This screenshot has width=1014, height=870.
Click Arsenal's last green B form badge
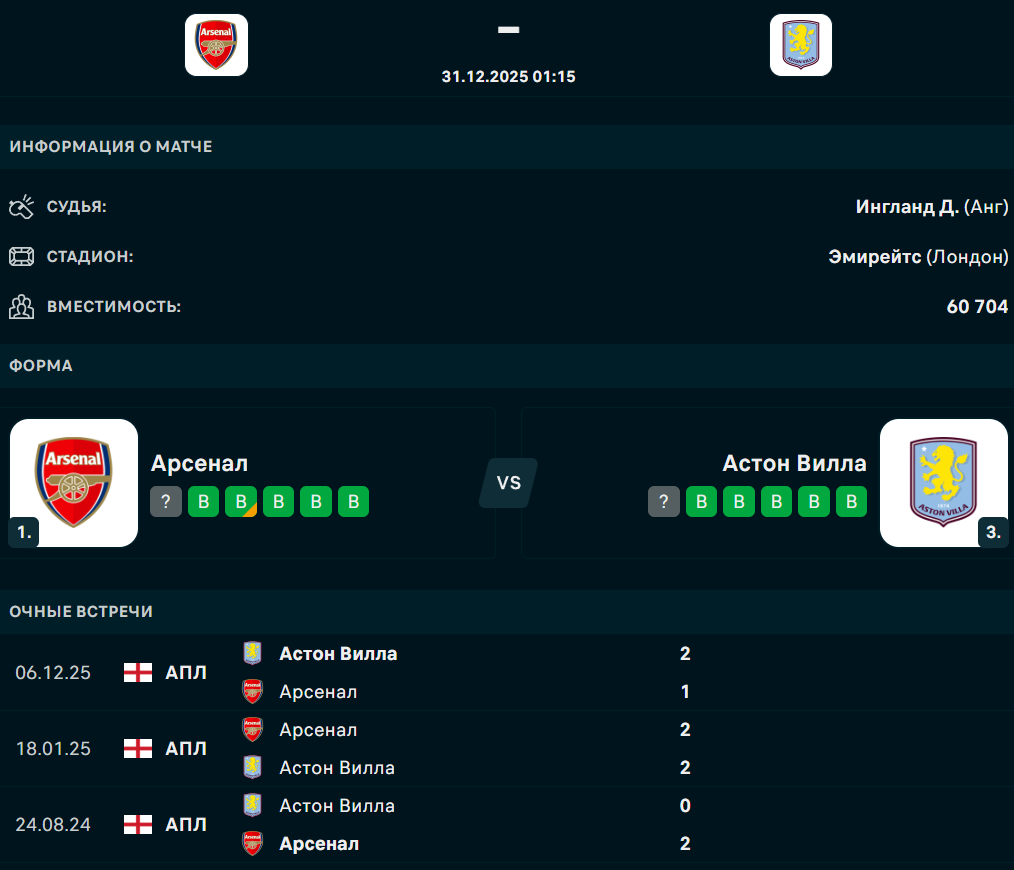coord(353,502)
